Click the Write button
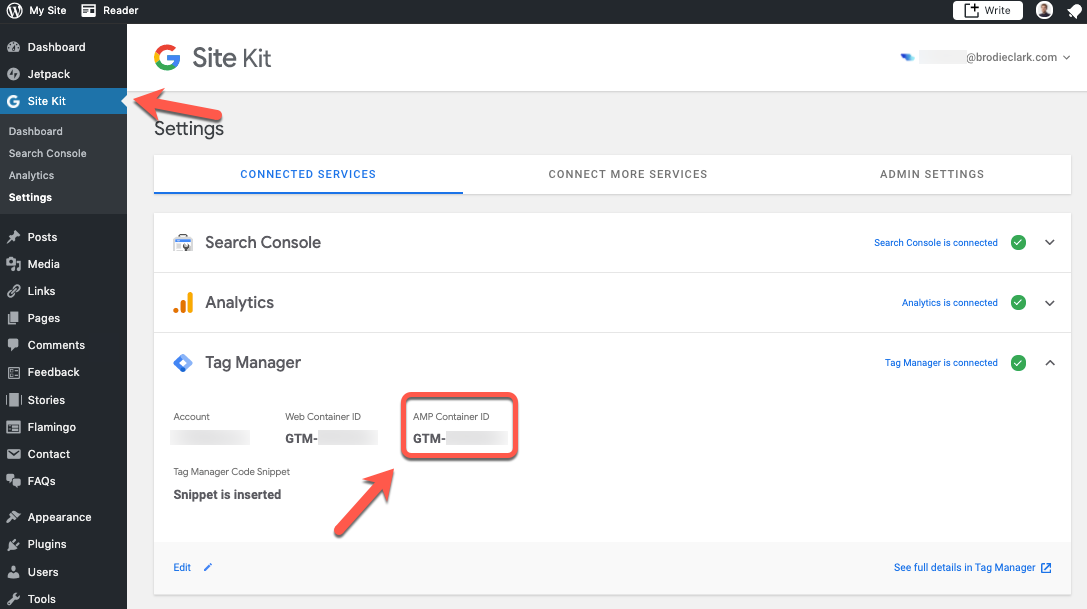This screenshot has width=1087, height=609. coord(987,10)
